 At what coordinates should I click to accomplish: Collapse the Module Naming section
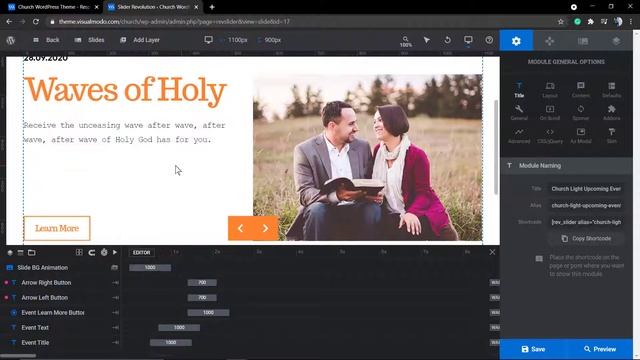click(567, 166)
